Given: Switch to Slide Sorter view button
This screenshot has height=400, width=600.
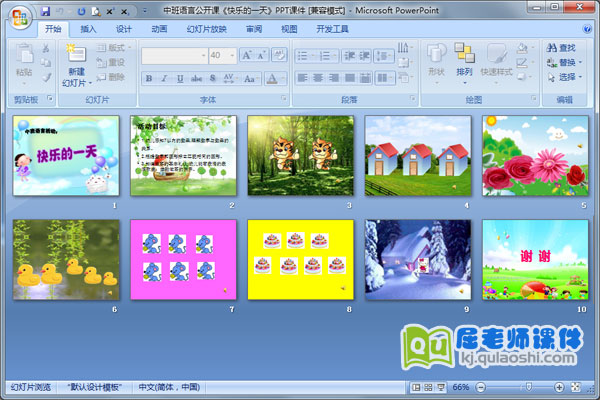Looking at the screenshot, I should pos(429,387).
